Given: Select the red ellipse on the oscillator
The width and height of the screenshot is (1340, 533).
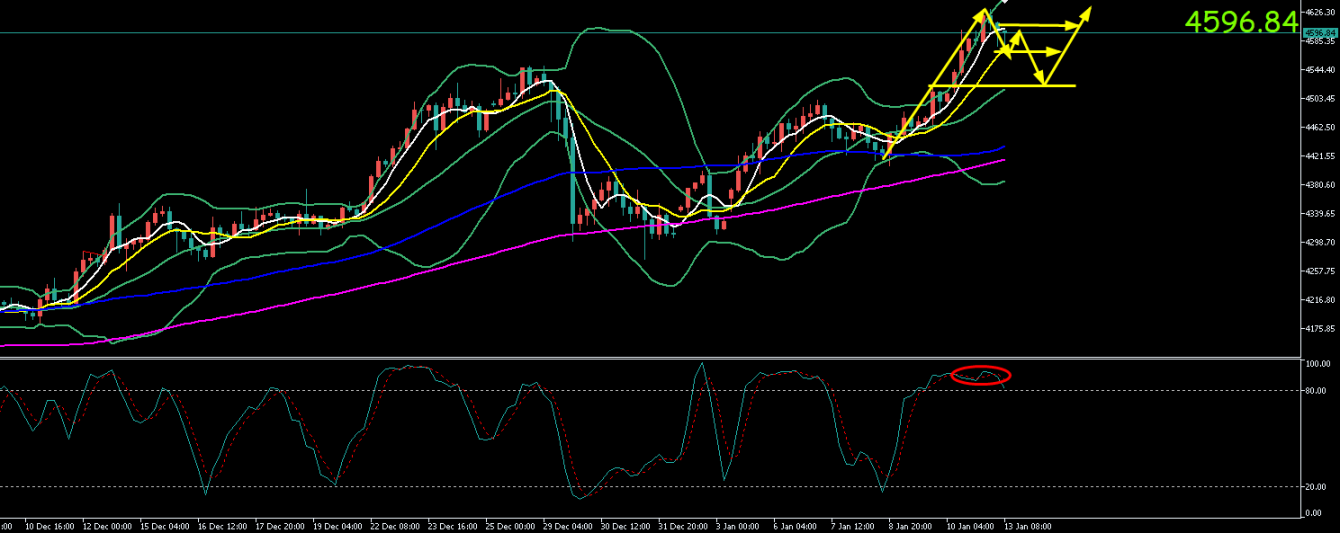Looking at the screenshot, I should click(981, 376).
